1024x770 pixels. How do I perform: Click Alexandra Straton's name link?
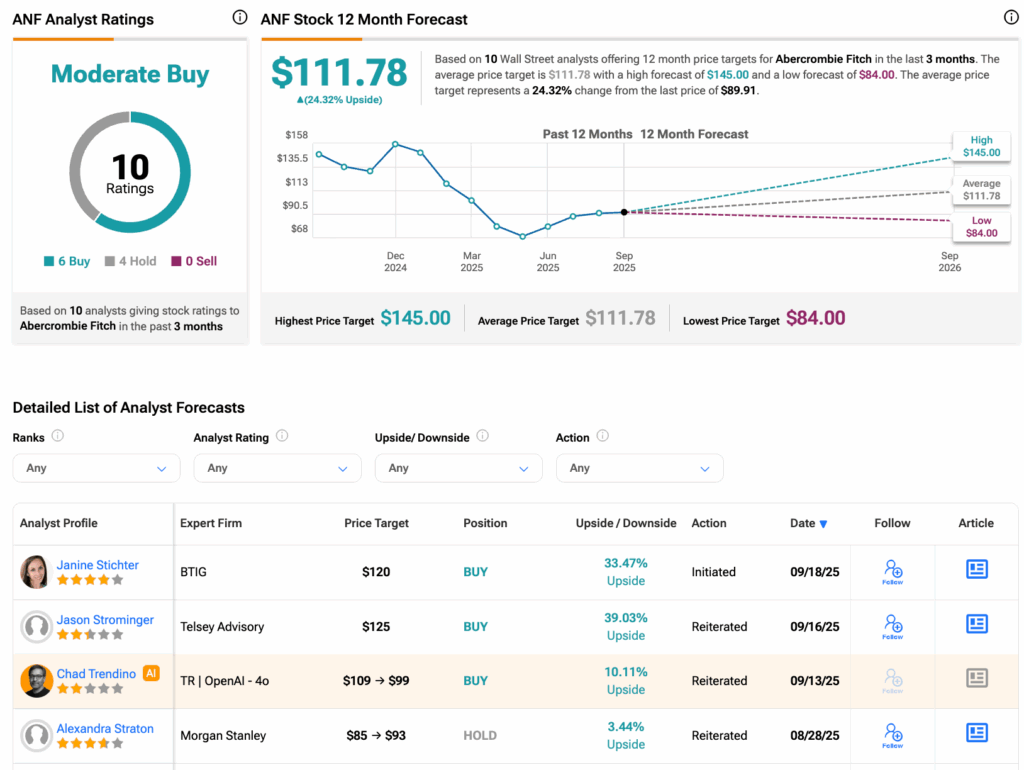click(x=105, y=729)
